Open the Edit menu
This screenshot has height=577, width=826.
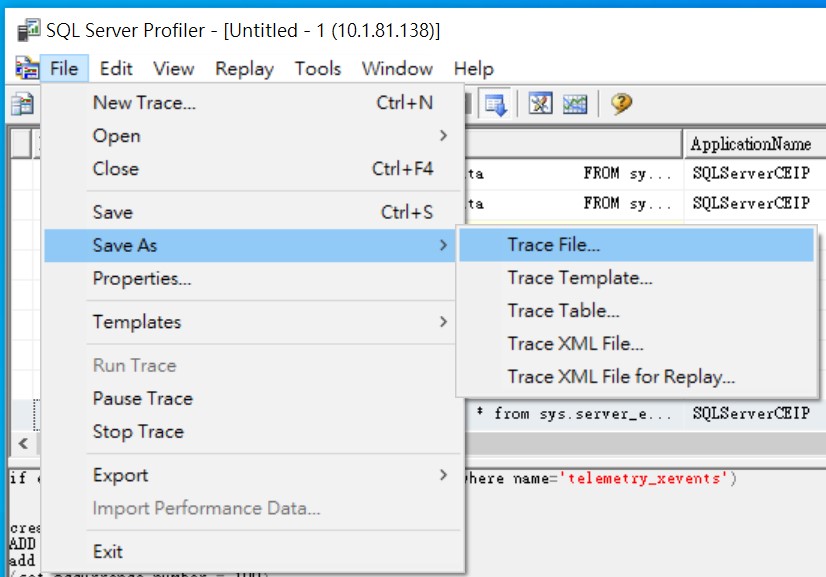pyautogui.click(x=115, y=68)
